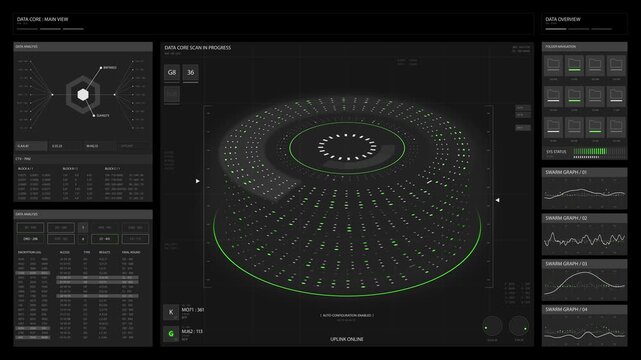The height and width of the screenshot is (360, 641).
Task: Click the DNO · 286 button
Action: coord(30,239)
